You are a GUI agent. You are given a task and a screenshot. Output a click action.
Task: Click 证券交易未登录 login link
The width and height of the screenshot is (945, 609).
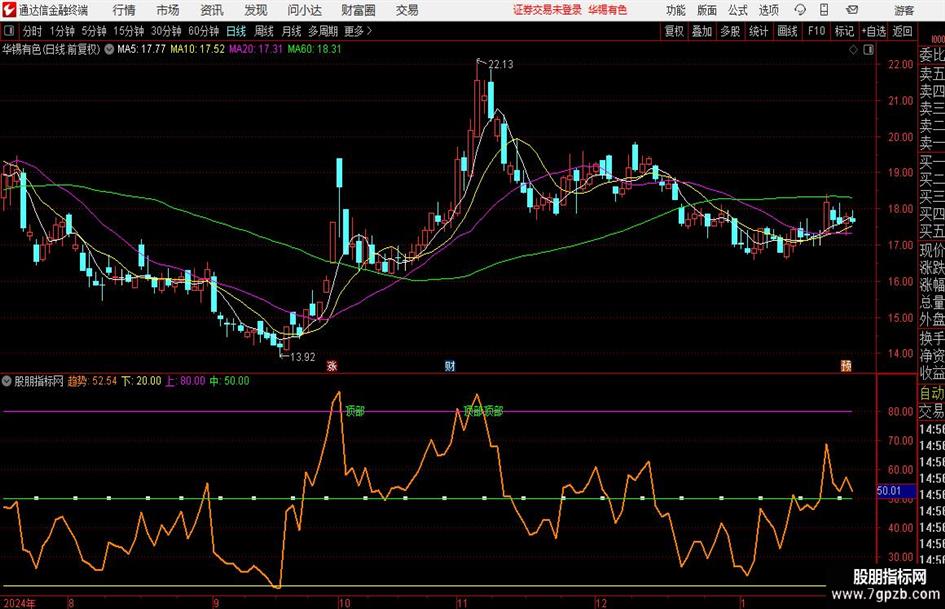click(547, 10)
